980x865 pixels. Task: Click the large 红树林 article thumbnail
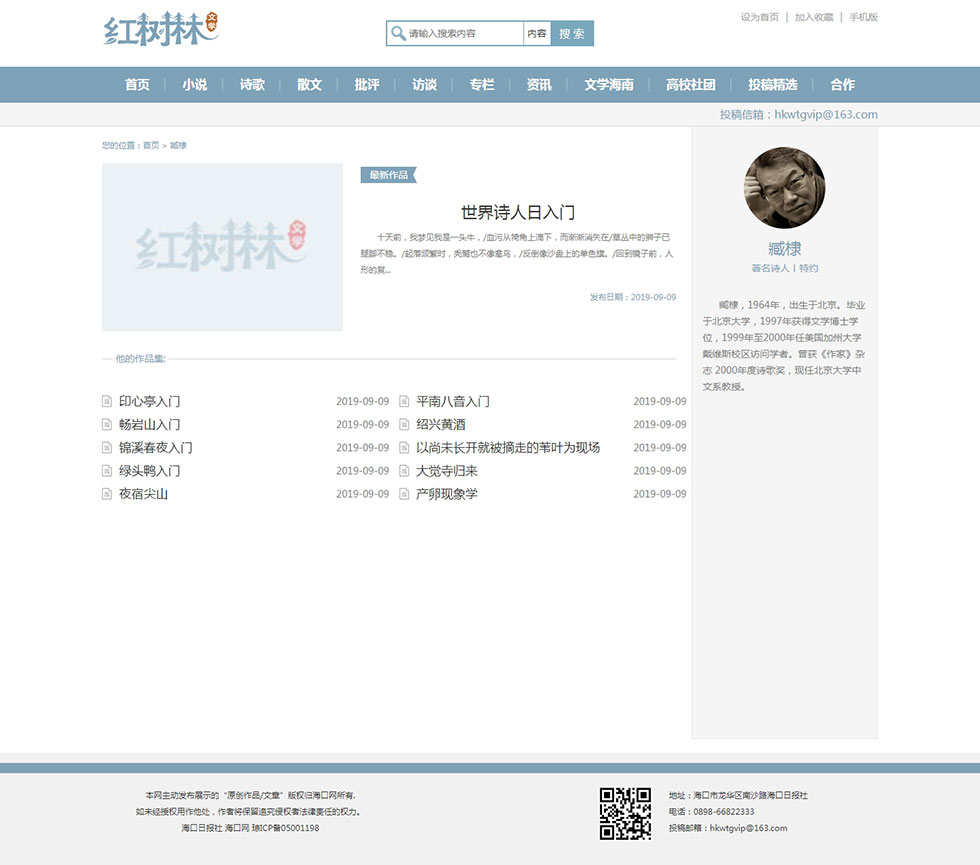[x=222, y=247]
